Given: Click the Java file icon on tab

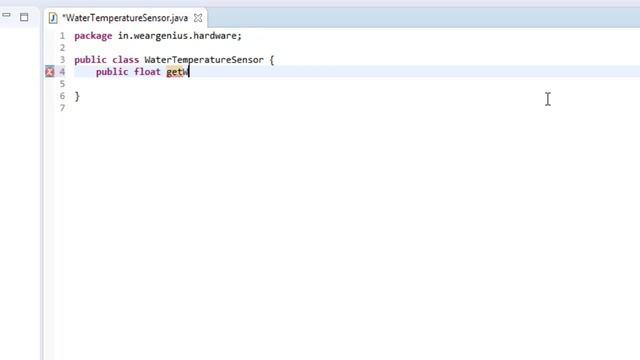Looking at the screenshot, I should (x=53, y=18).
